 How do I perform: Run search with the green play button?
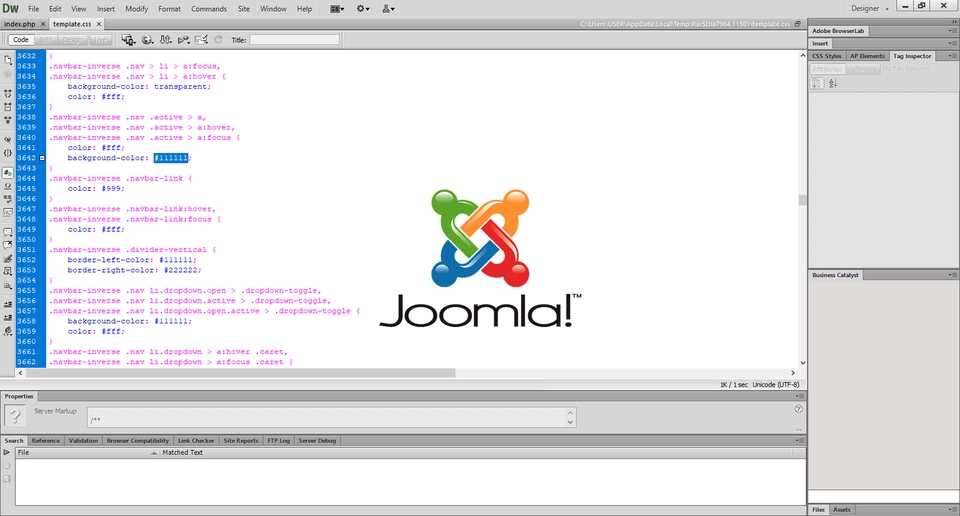tap(7, 452)
